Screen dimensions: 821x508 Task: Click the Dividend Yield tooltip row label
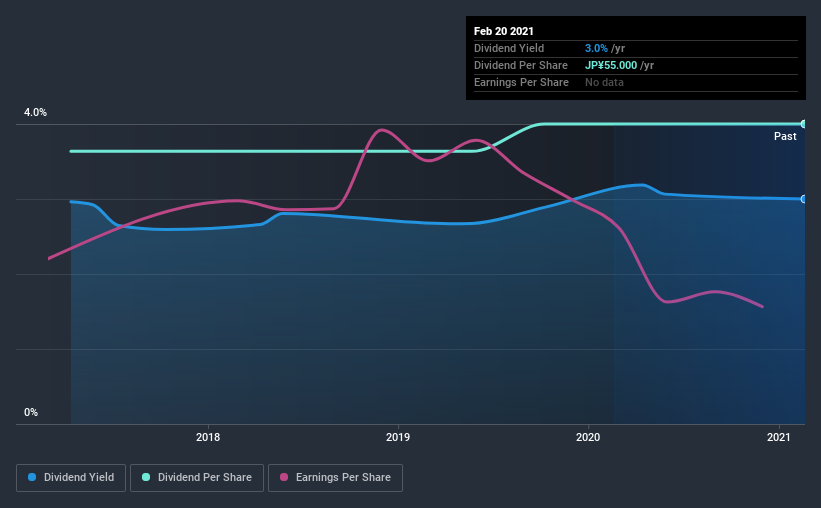[x=509, y=48]
